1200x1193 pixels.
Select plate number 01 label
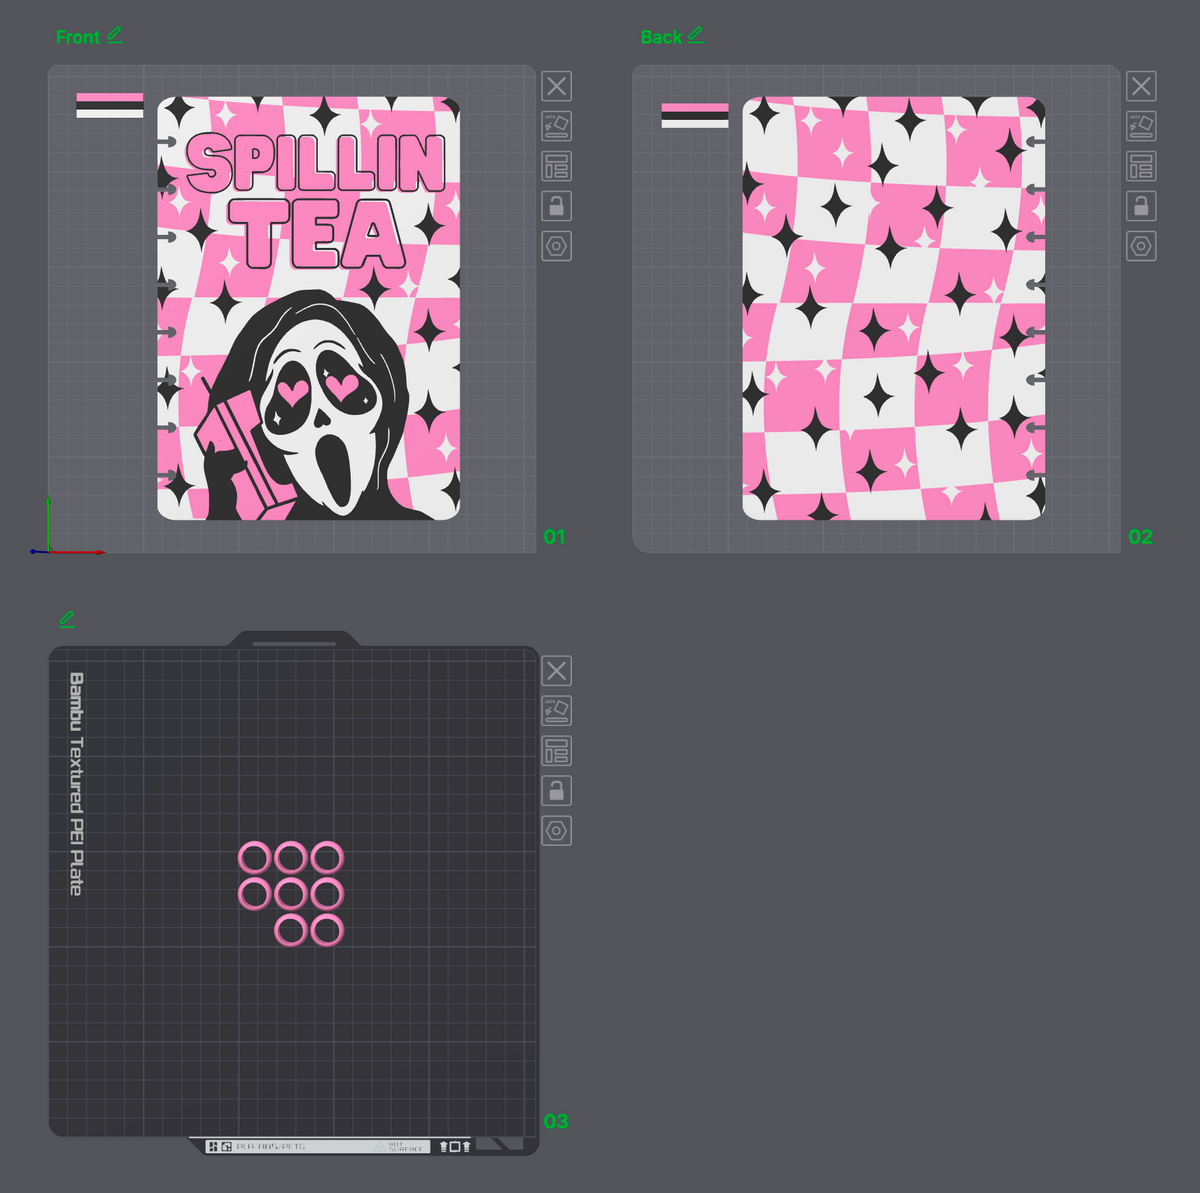click(x=554, y=537)
